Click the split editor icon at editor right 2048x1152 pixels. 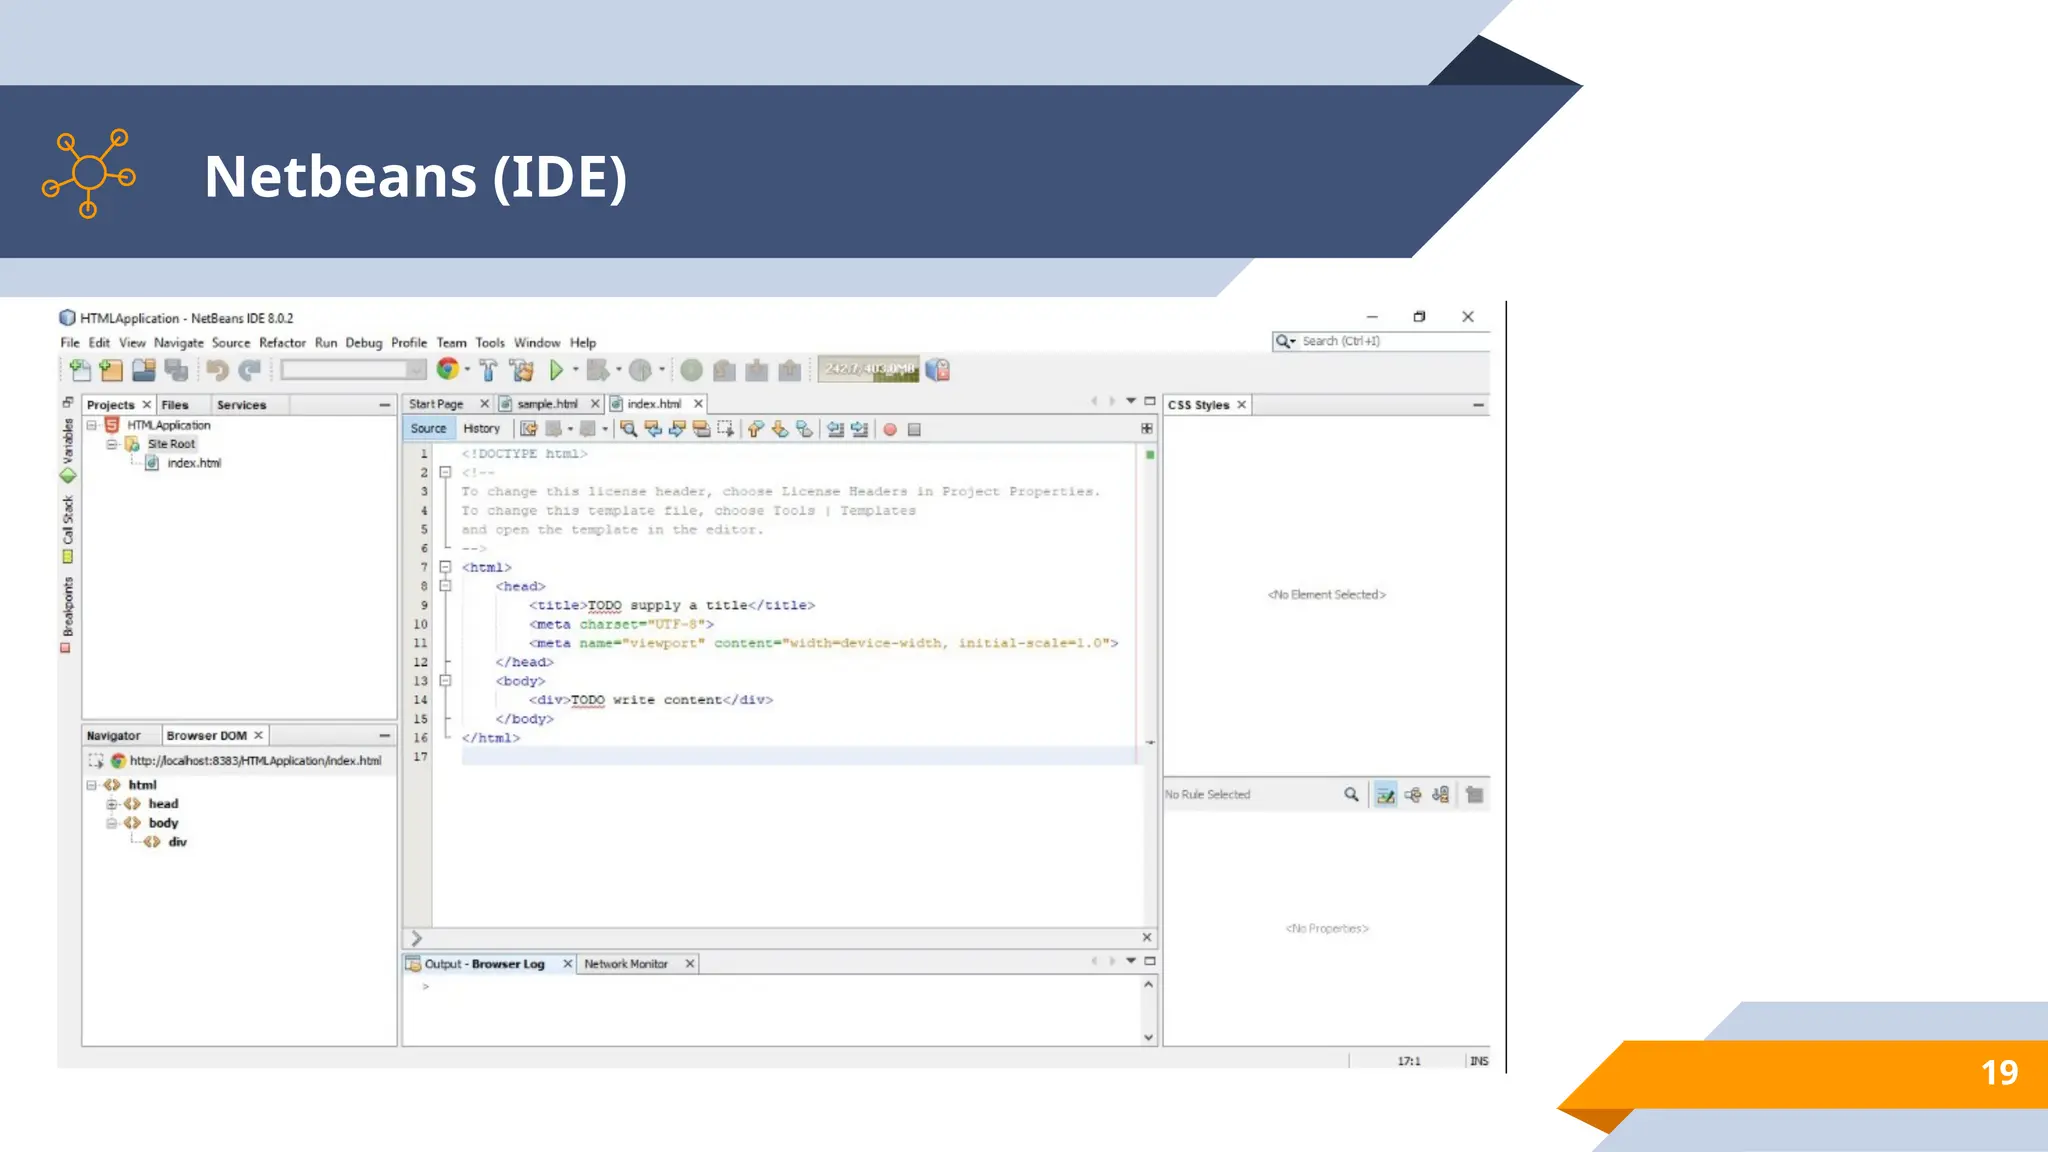(1147, 428)
